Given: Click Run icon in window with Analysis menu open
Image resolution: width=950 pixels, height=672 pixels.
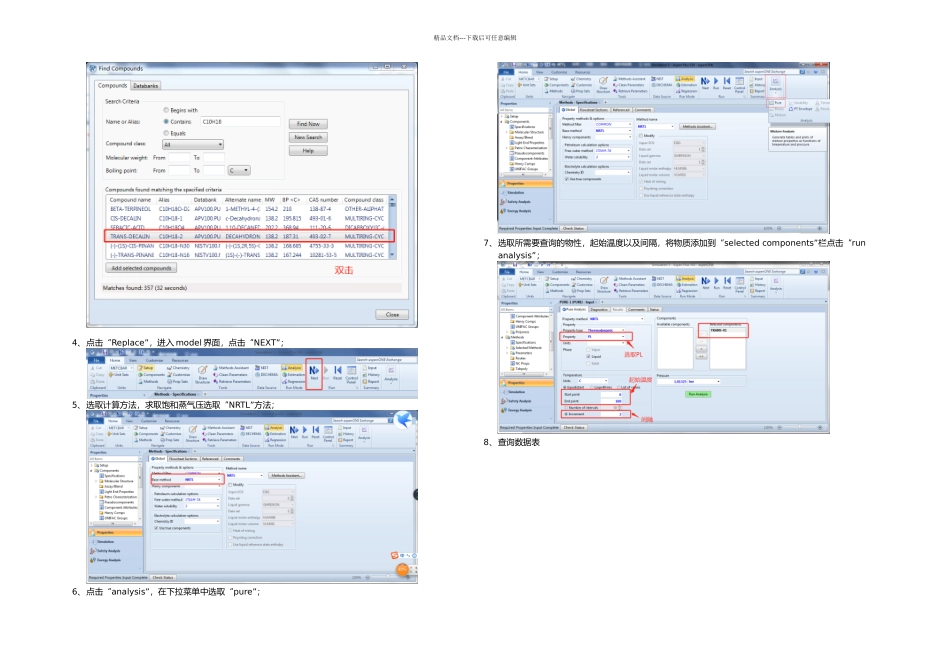Looking at the screenshot, I should (x=716, y=83).
